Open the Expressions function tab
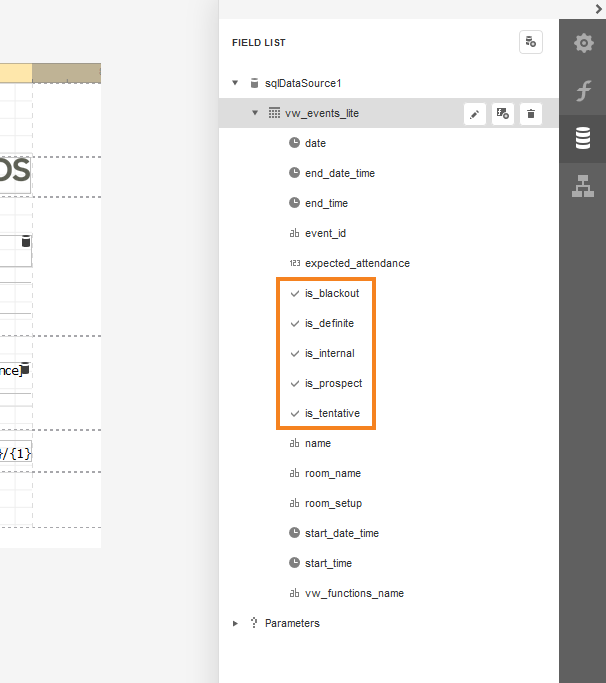This screenshot has height=683, width=606. click(x=583, y=91)
